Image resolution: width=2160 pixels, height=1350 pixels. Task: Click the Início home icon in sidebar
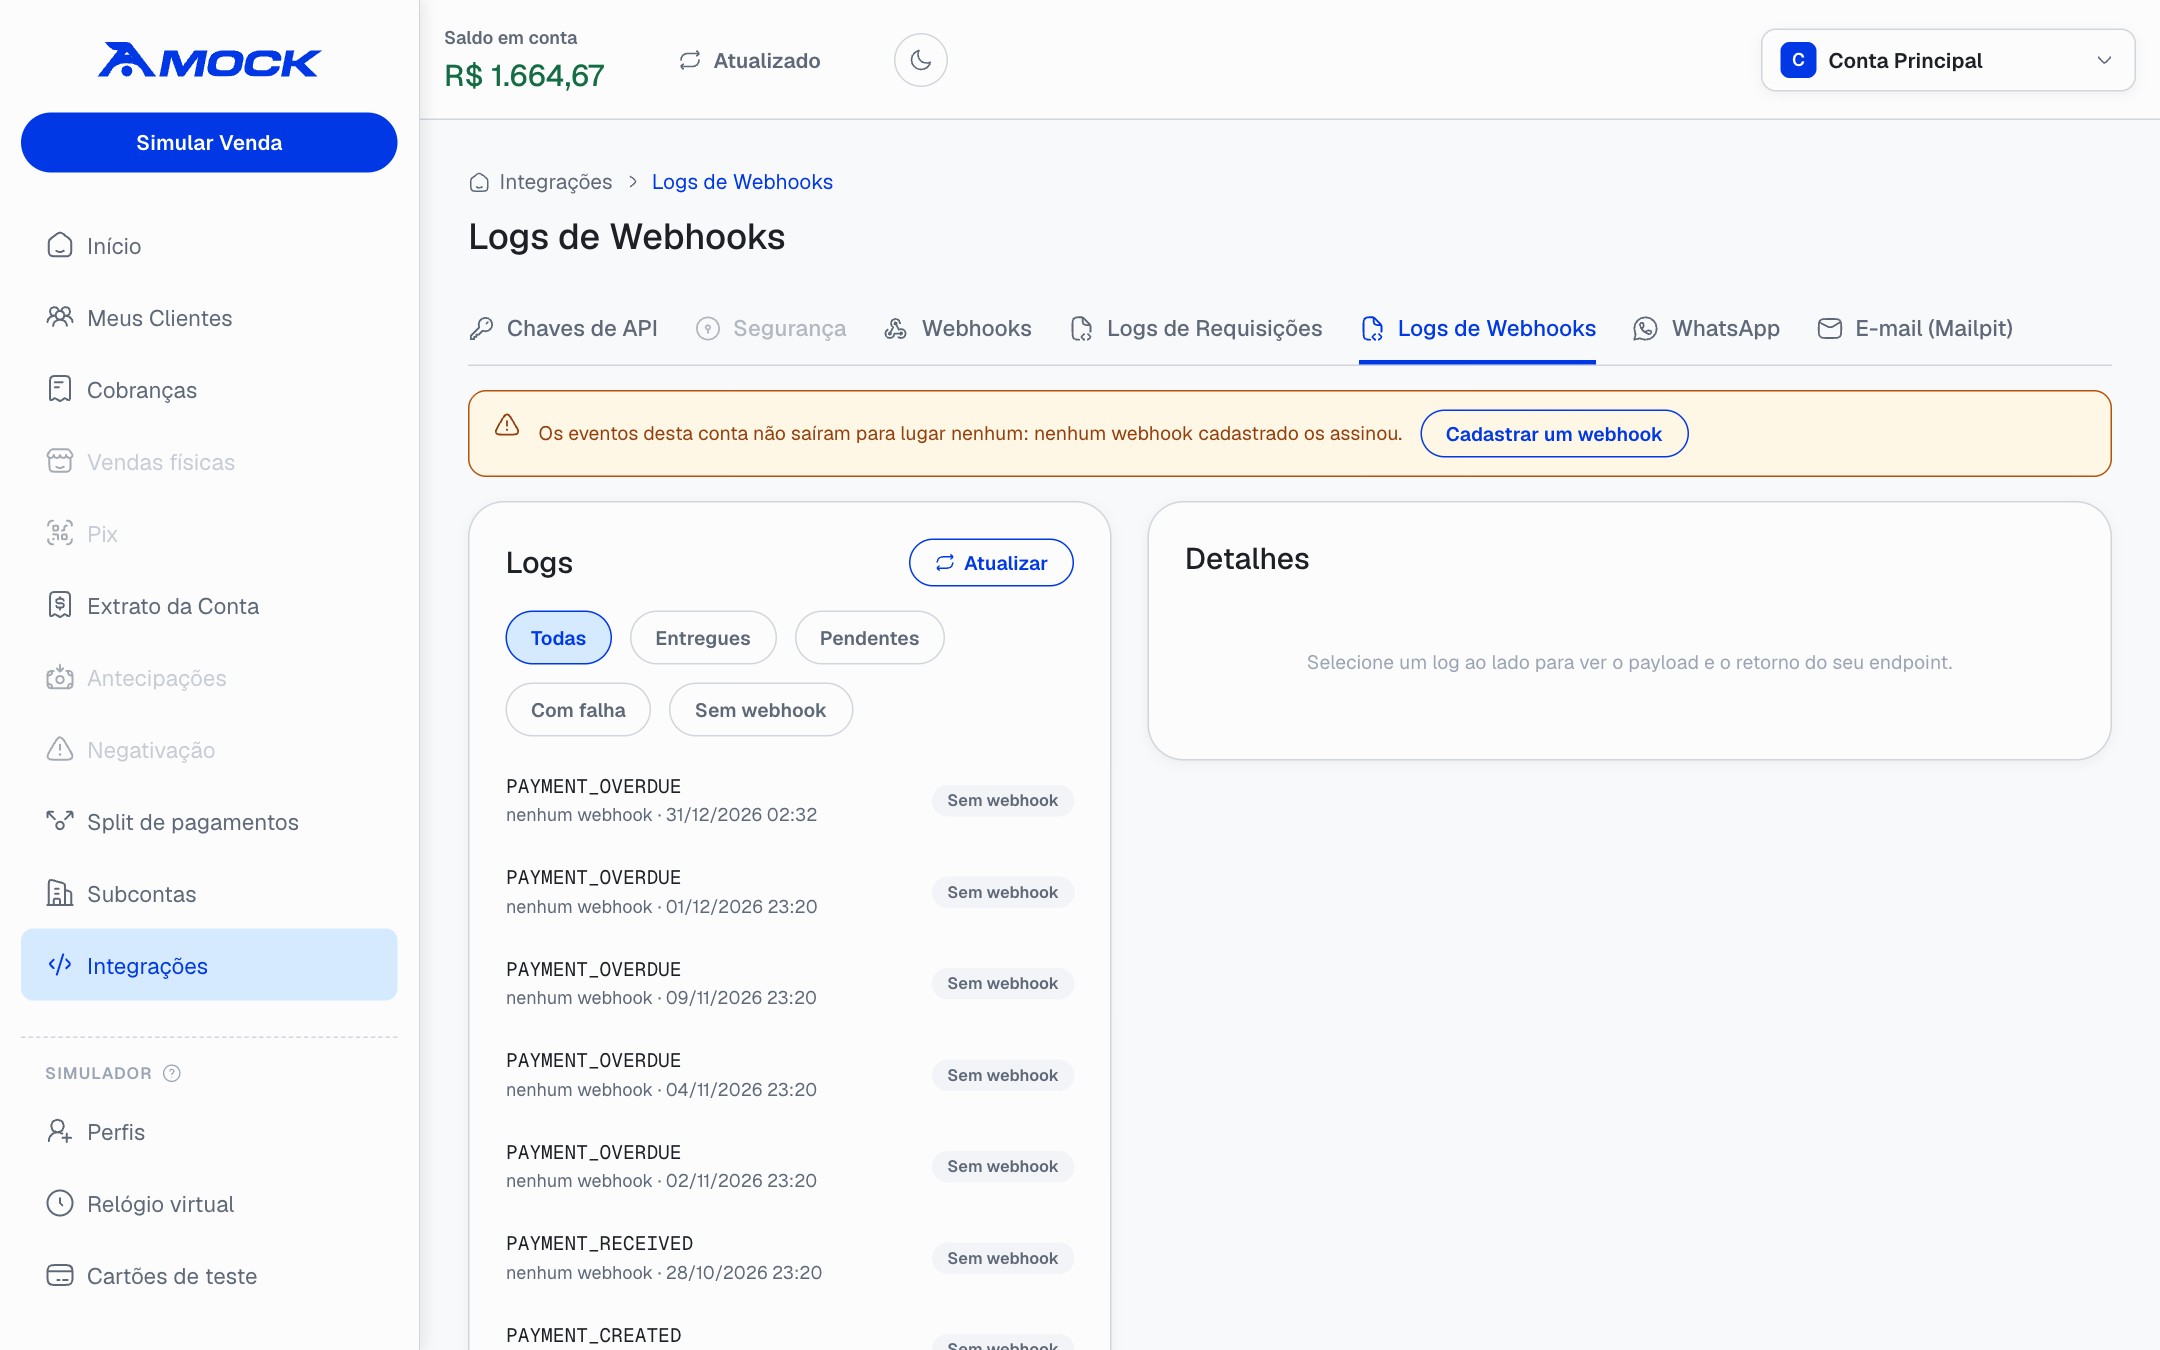pos(60,245)
